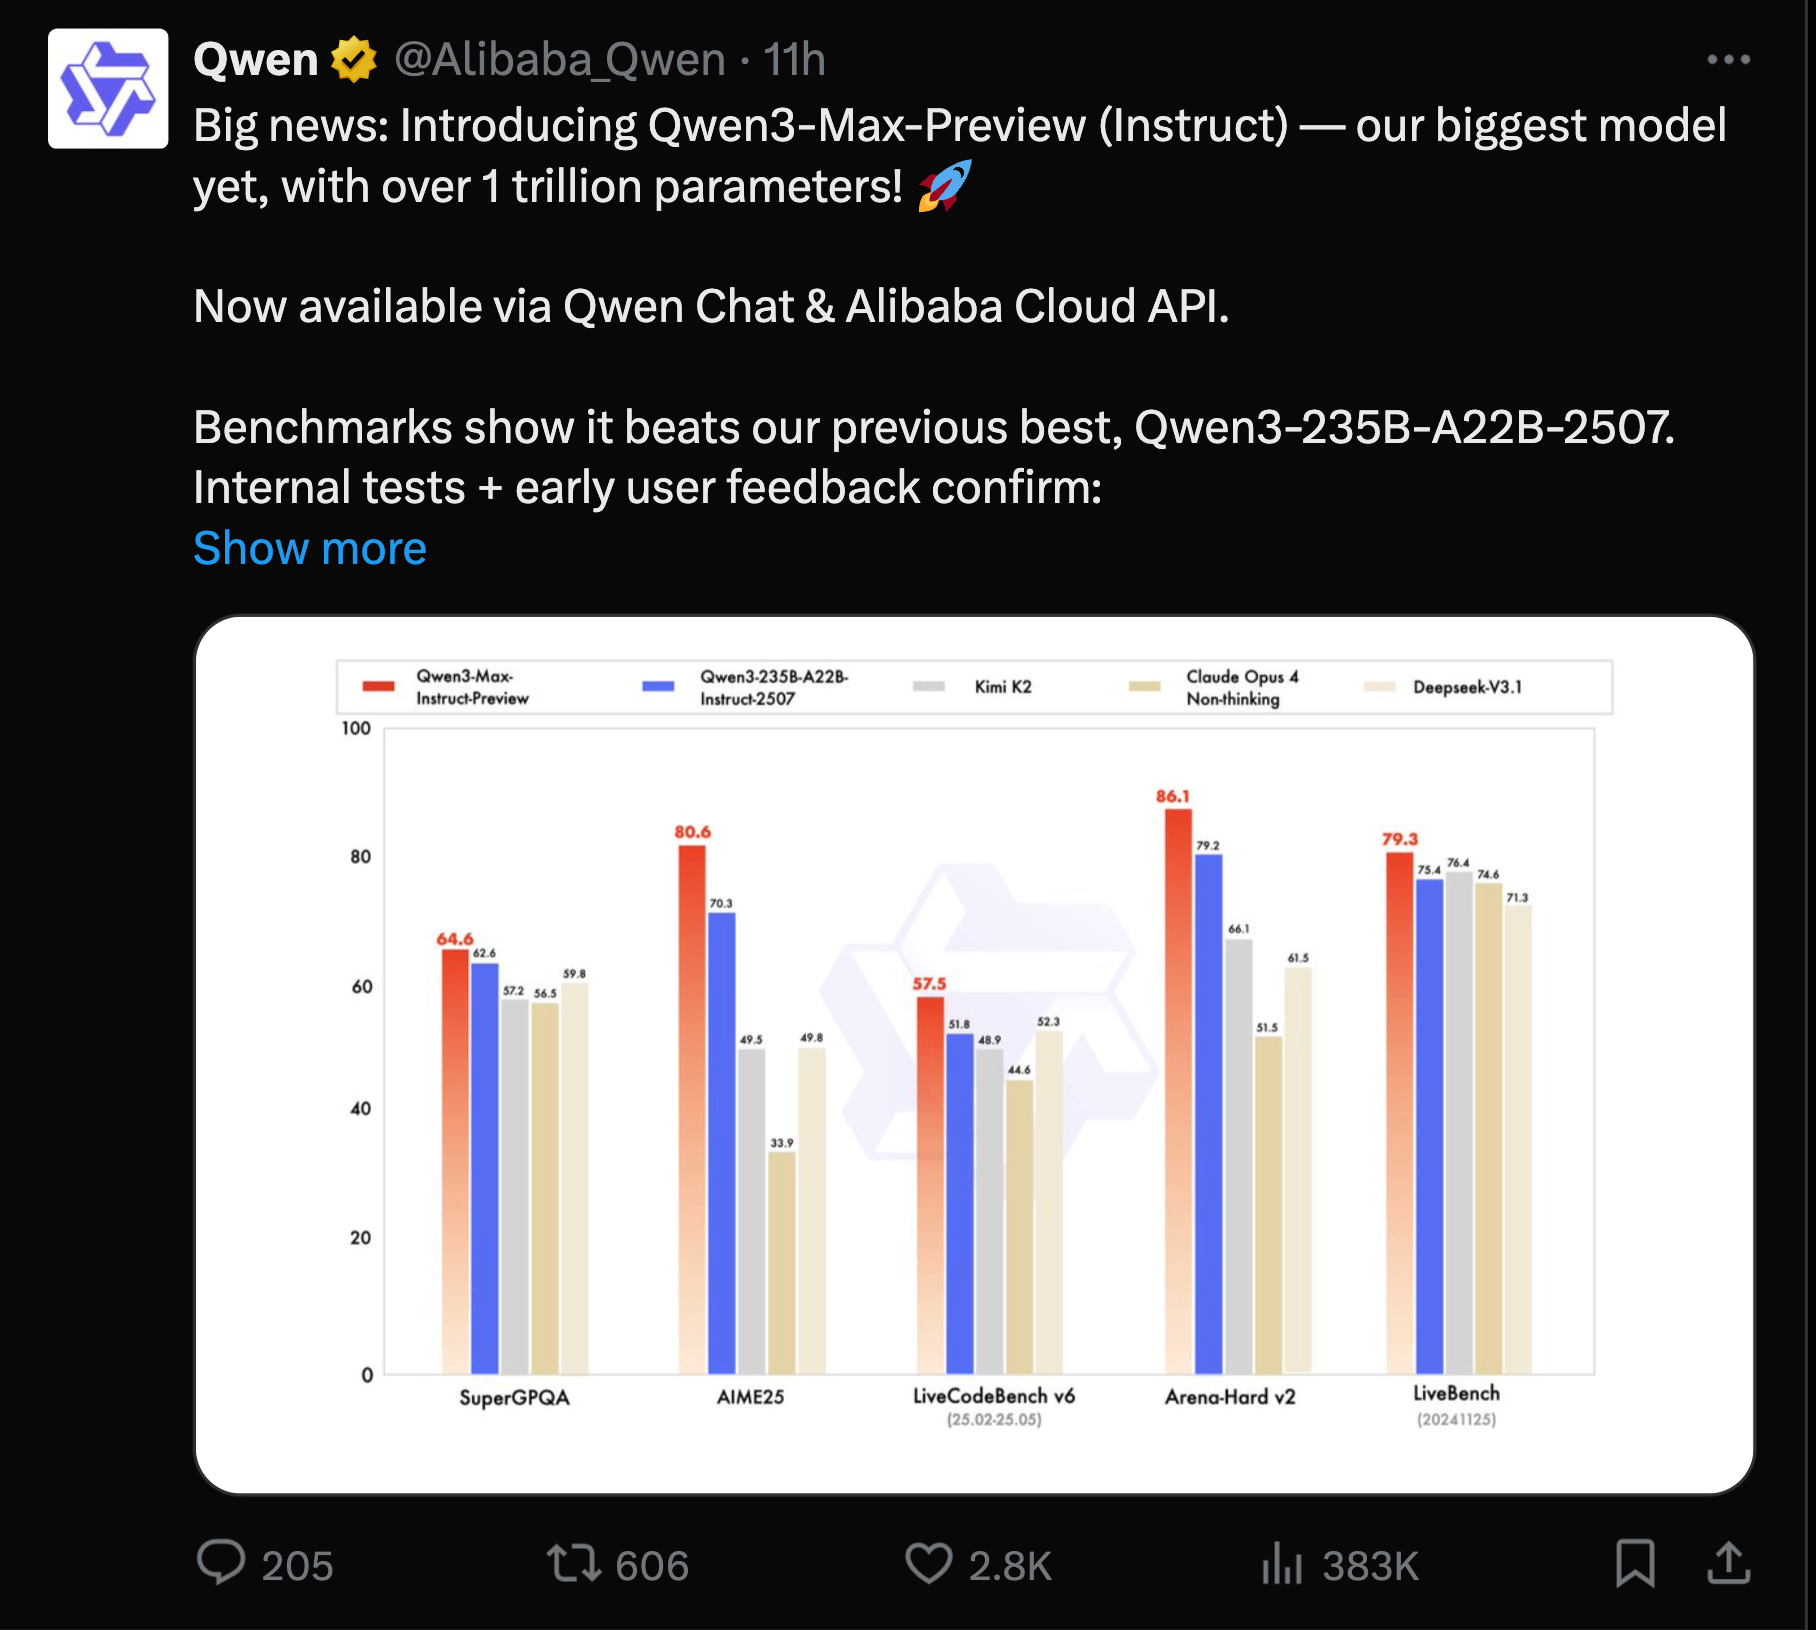Click the gold verified badge
This screenshot has width=1816, height=1630.
pos(354,60)
